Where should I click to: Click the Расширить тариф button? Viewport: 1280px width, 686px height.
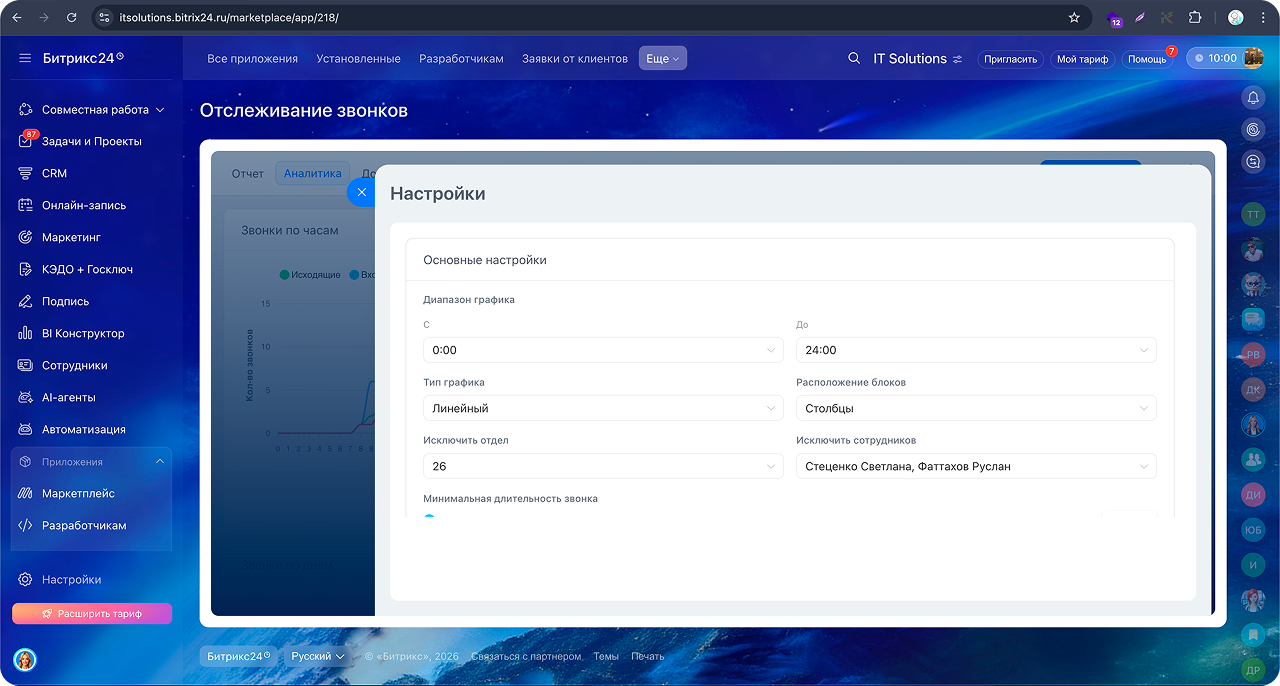click(92, 614)
